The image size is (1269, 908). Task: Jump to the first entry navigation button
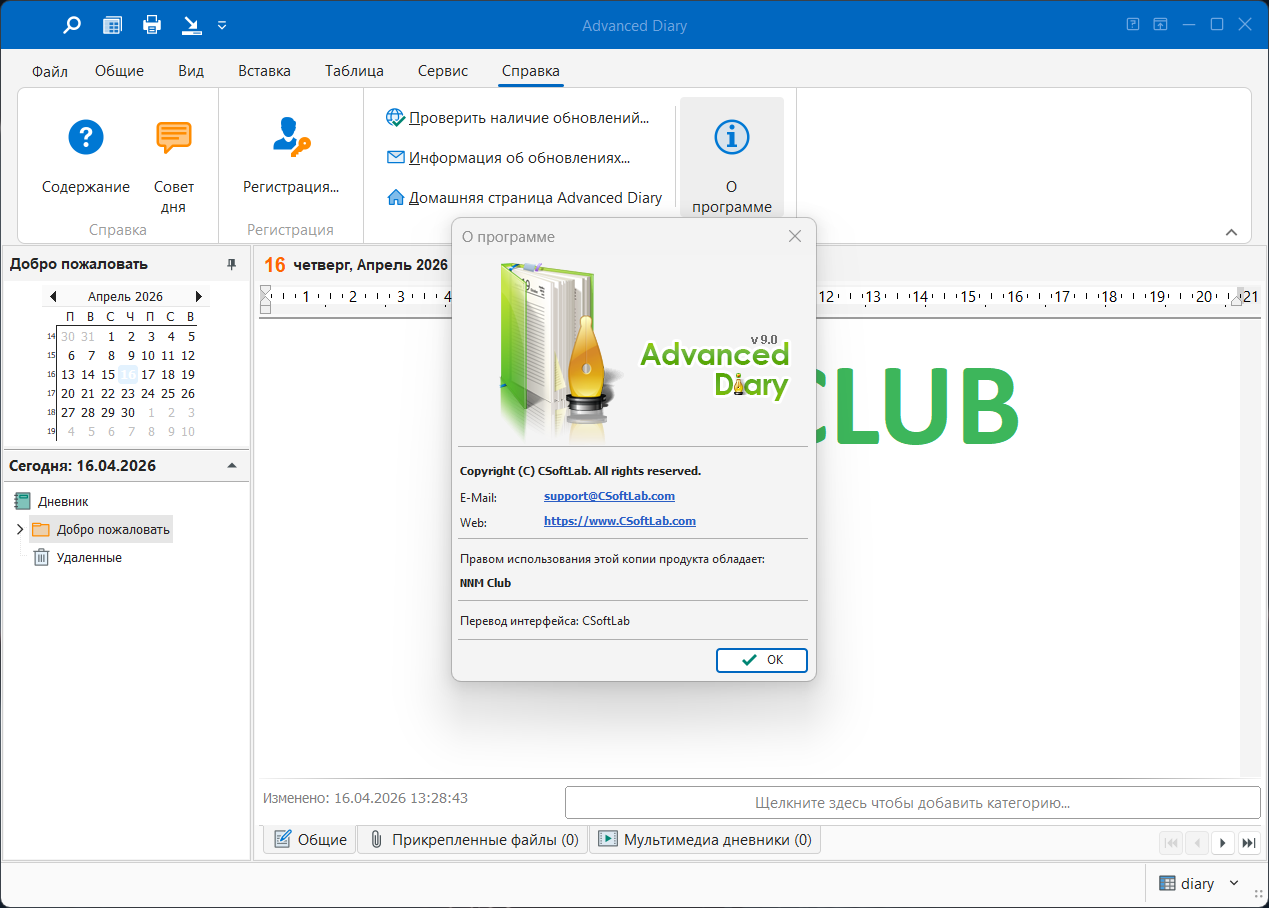[1171, 843]
